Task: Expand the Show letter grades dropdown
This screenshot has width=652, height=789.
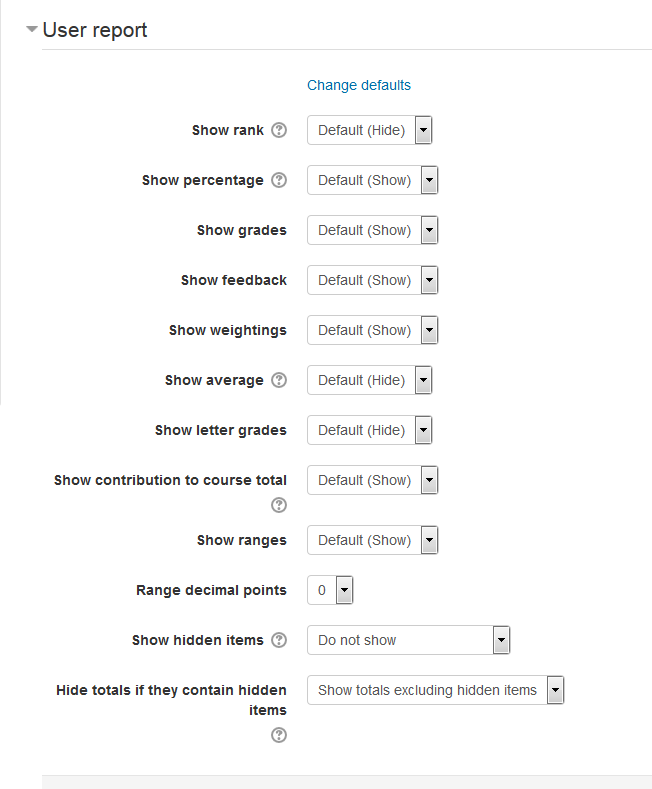Action: [370, 430]
